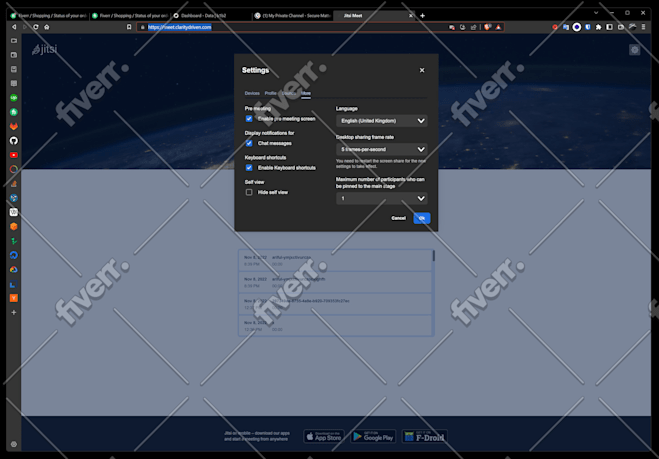Open a new browser tab
Image resolution: width=659 pixels, height=459 pixels.
(422, 16)
